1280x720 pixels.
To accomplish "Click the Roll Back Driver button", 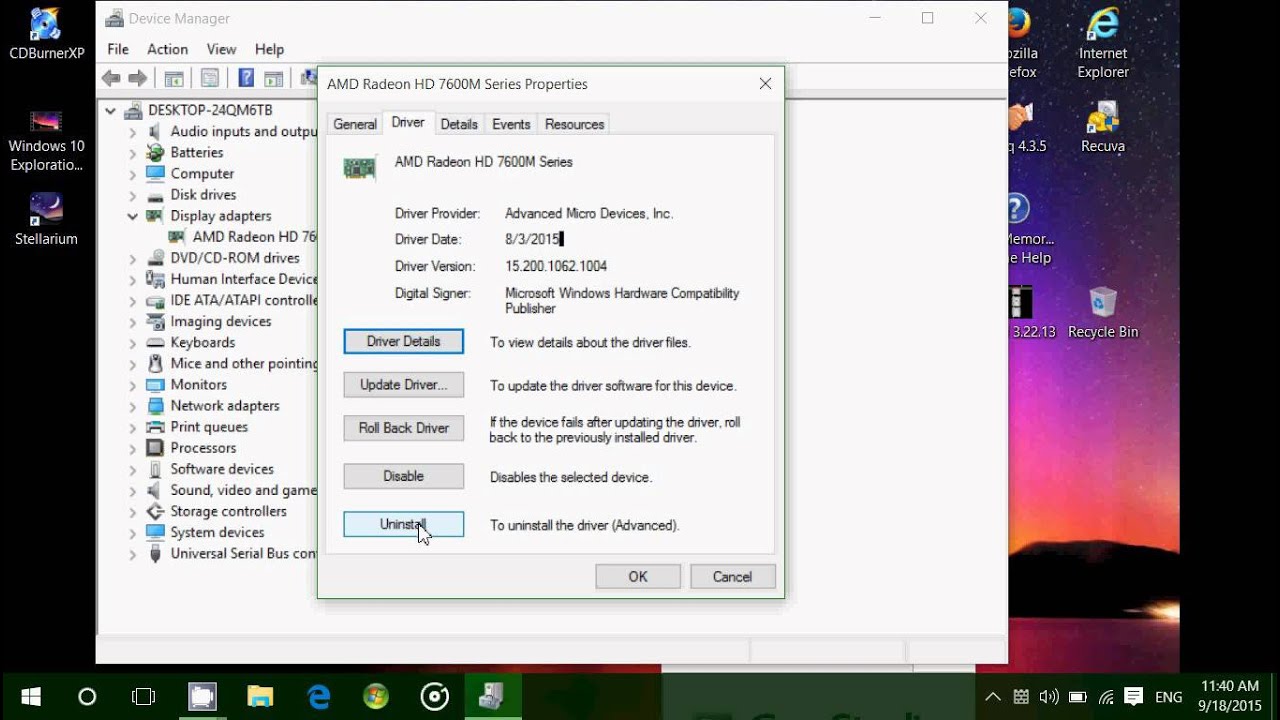I will 404,428.
